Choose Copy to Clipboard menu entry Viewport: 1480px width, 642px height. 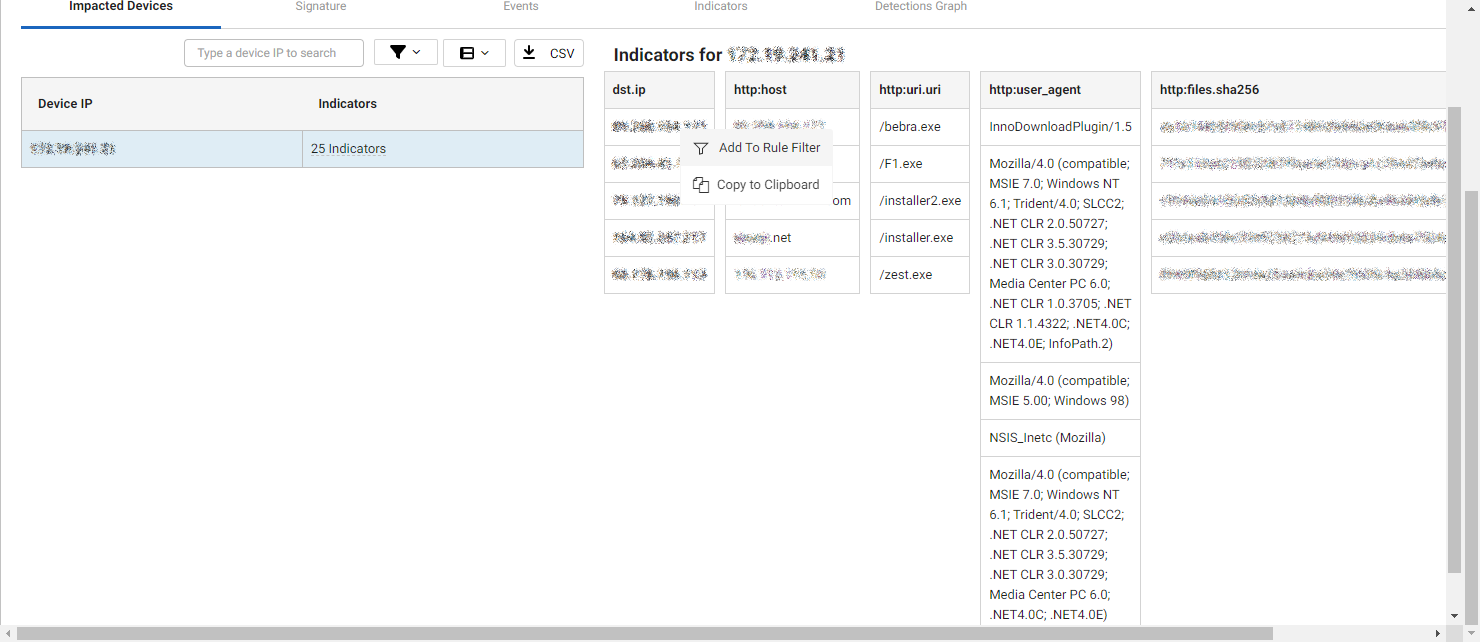757,185
